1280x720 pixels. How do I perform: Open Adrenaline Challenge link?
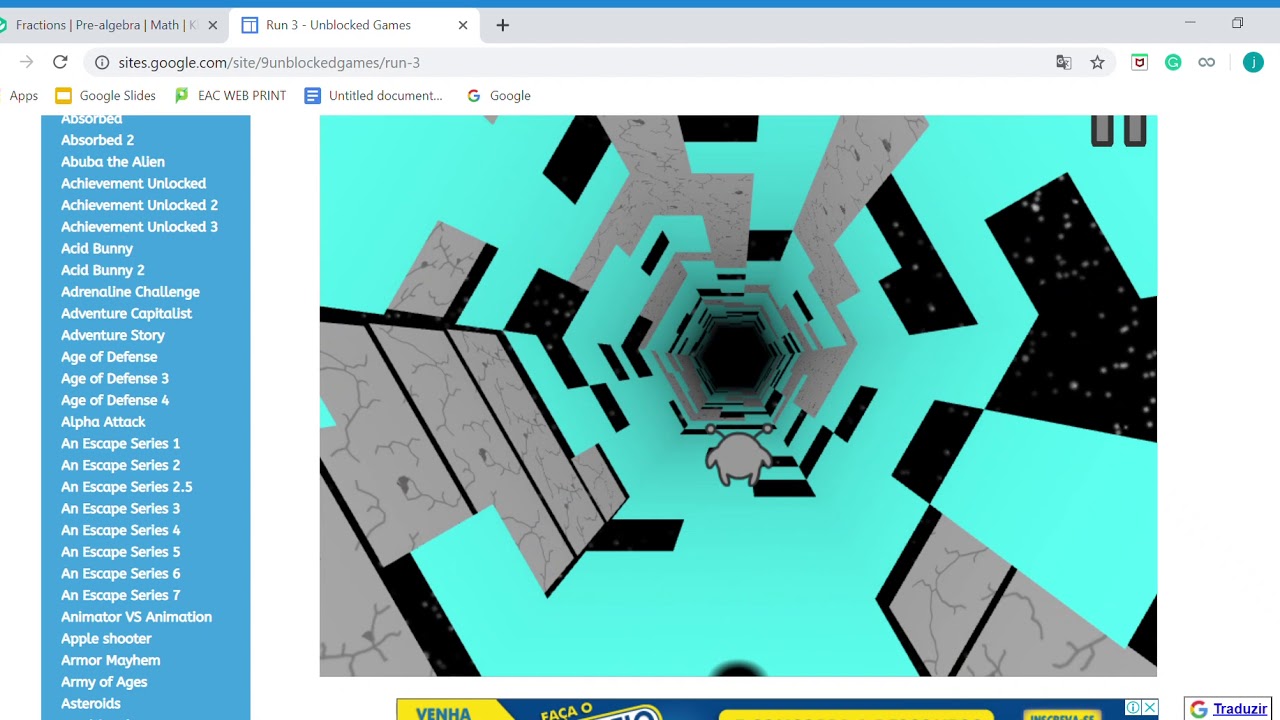tap(130, 292)
